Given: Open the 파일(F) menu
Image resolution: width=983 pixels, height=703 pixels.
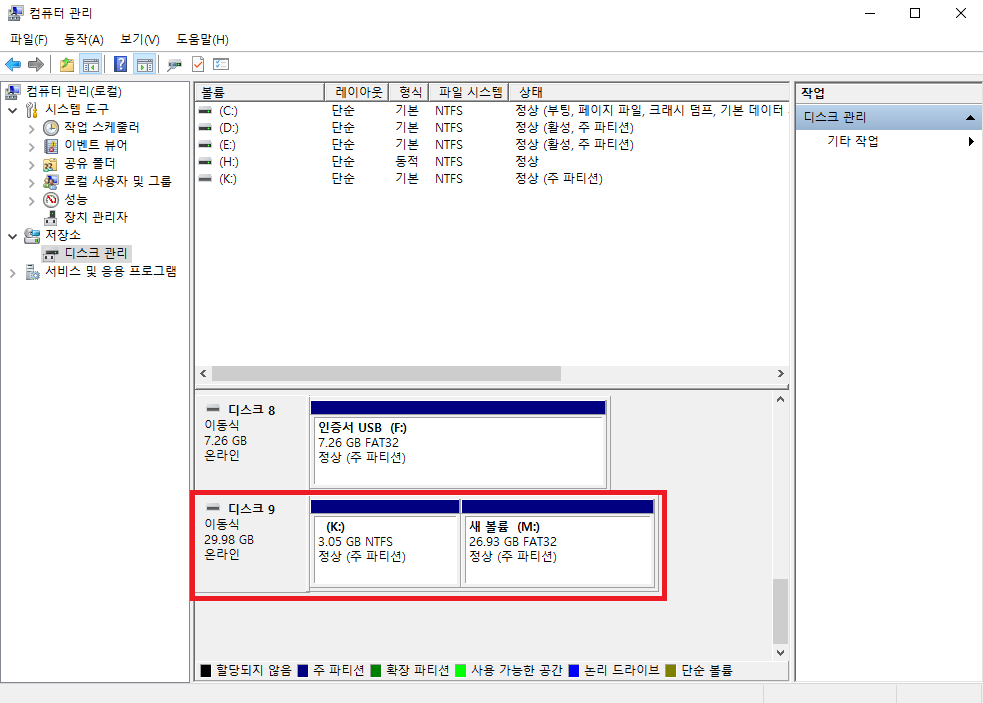Looking at the screenshot, I should pos(29,40).
